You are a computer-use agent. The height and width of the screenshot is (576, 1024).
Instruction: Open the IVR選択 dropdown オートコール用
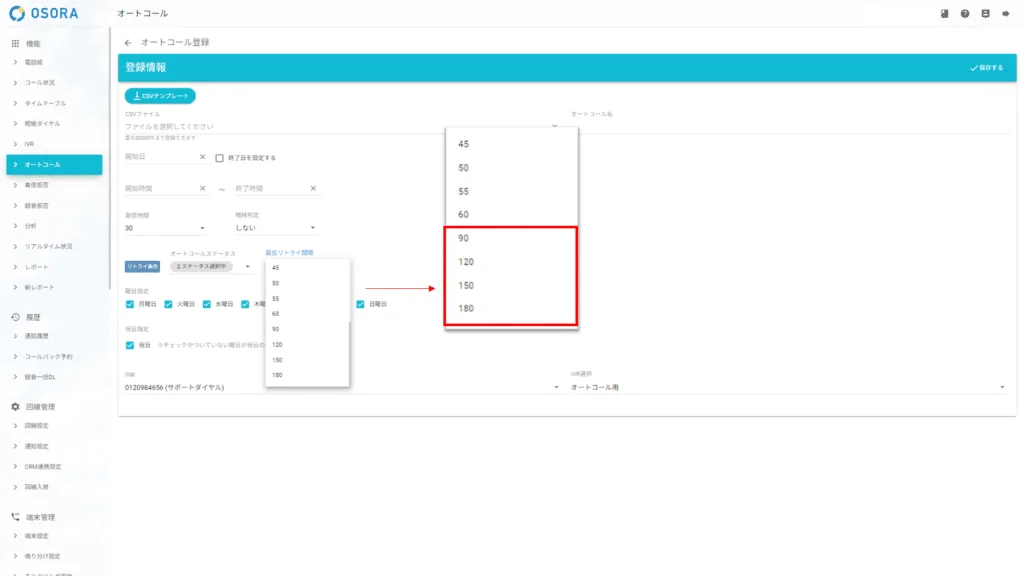click(x=788, y=387)
